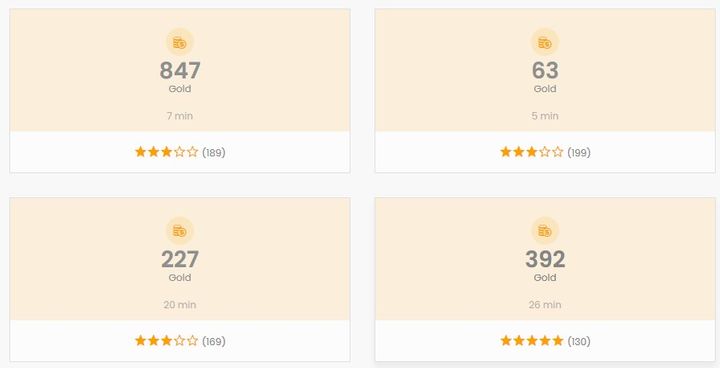Click the coin icon above 392 Gold
The height and width of the screenshot is (368, 720).
point(545,231)
